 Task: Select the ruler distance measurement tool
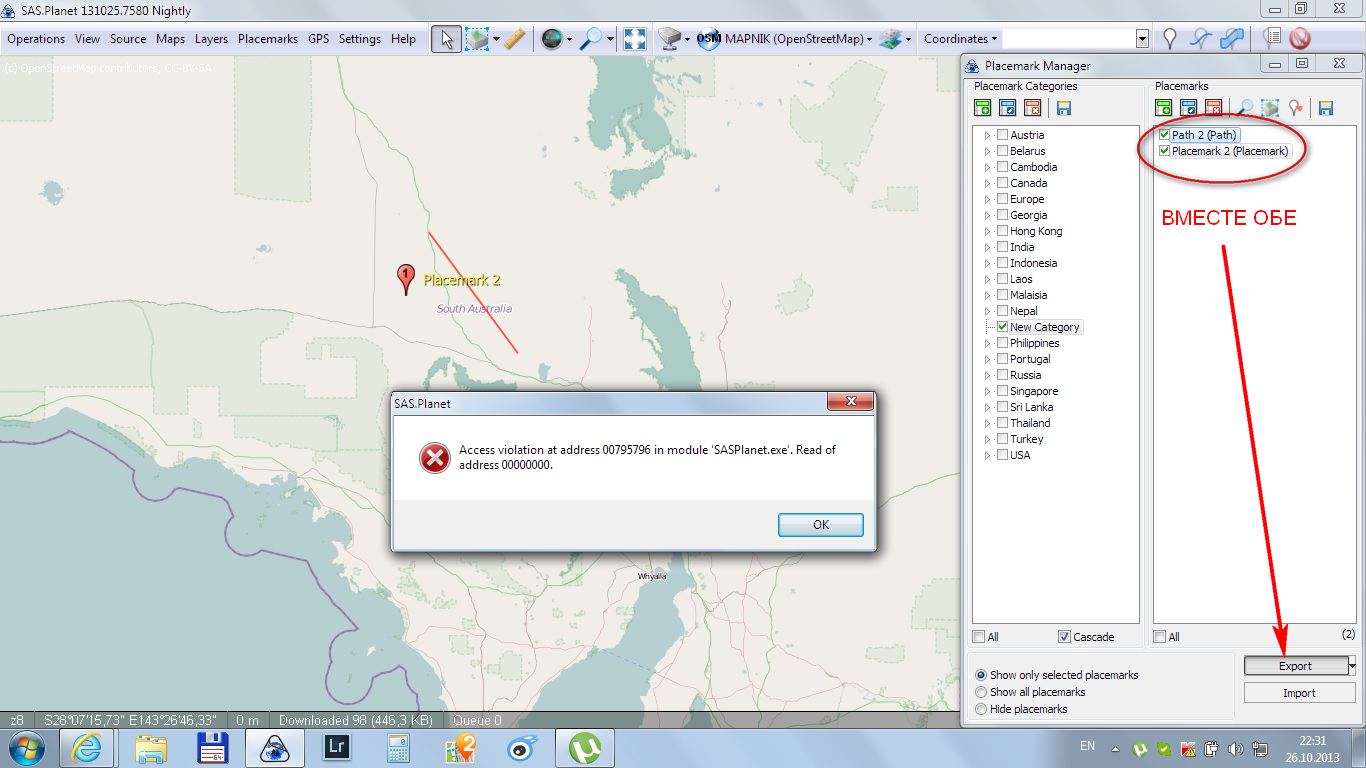tap(514, 39)
